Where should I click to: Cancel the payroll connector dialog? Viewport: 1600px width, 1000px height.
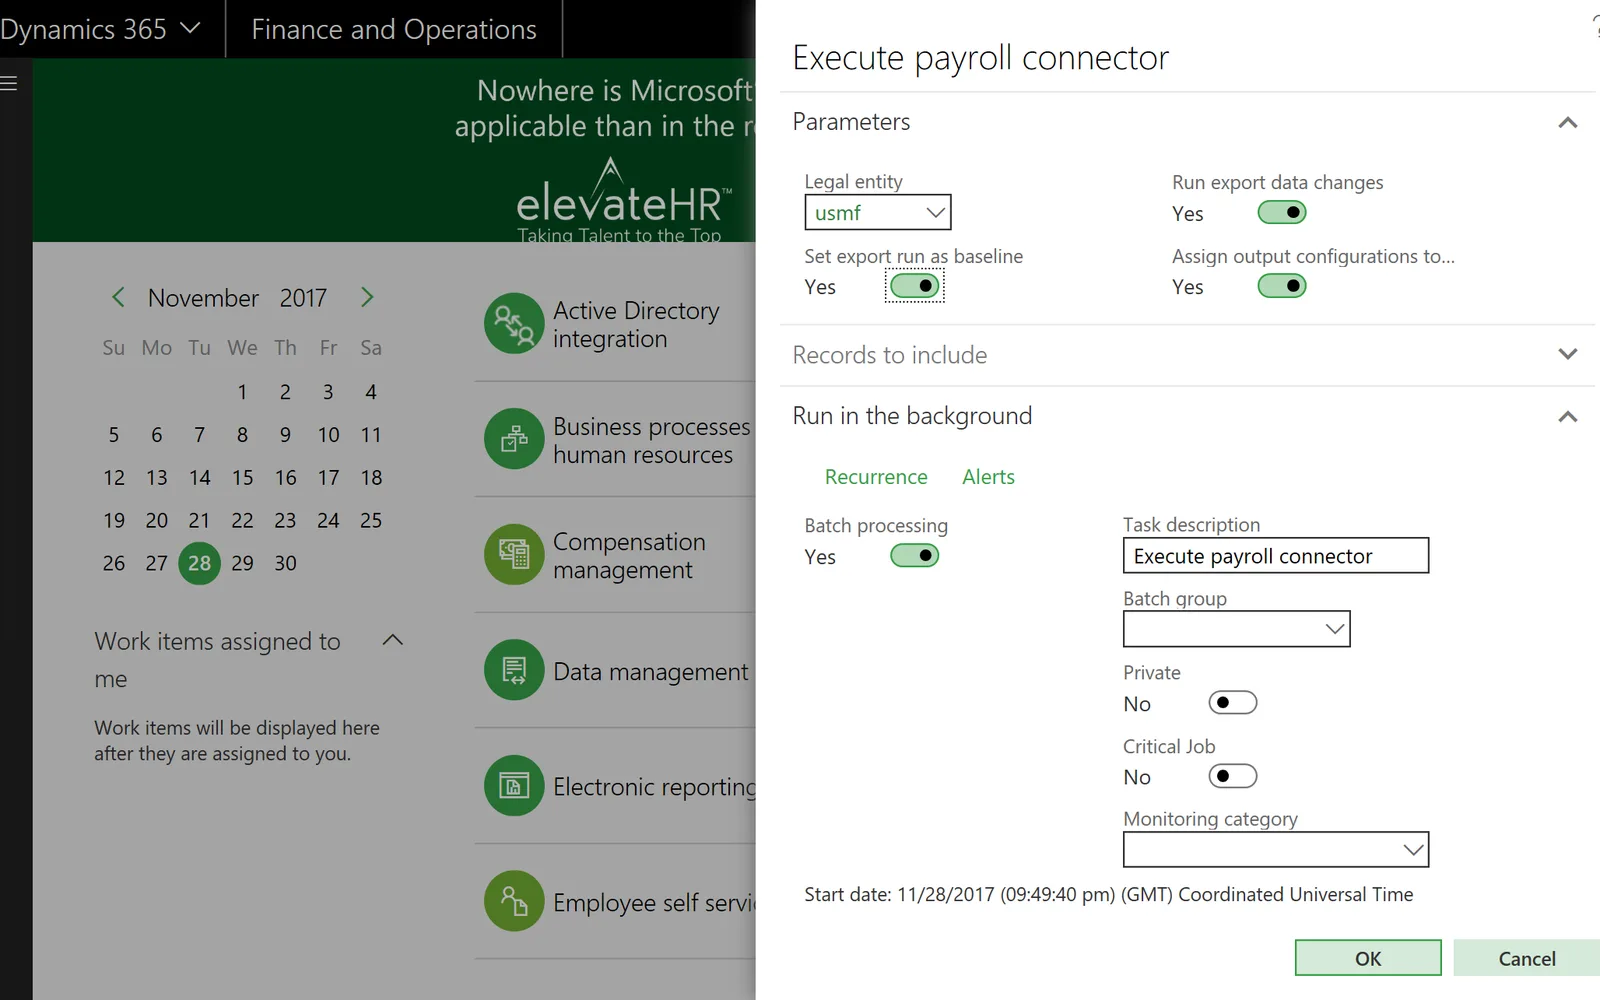point(1527,958)
